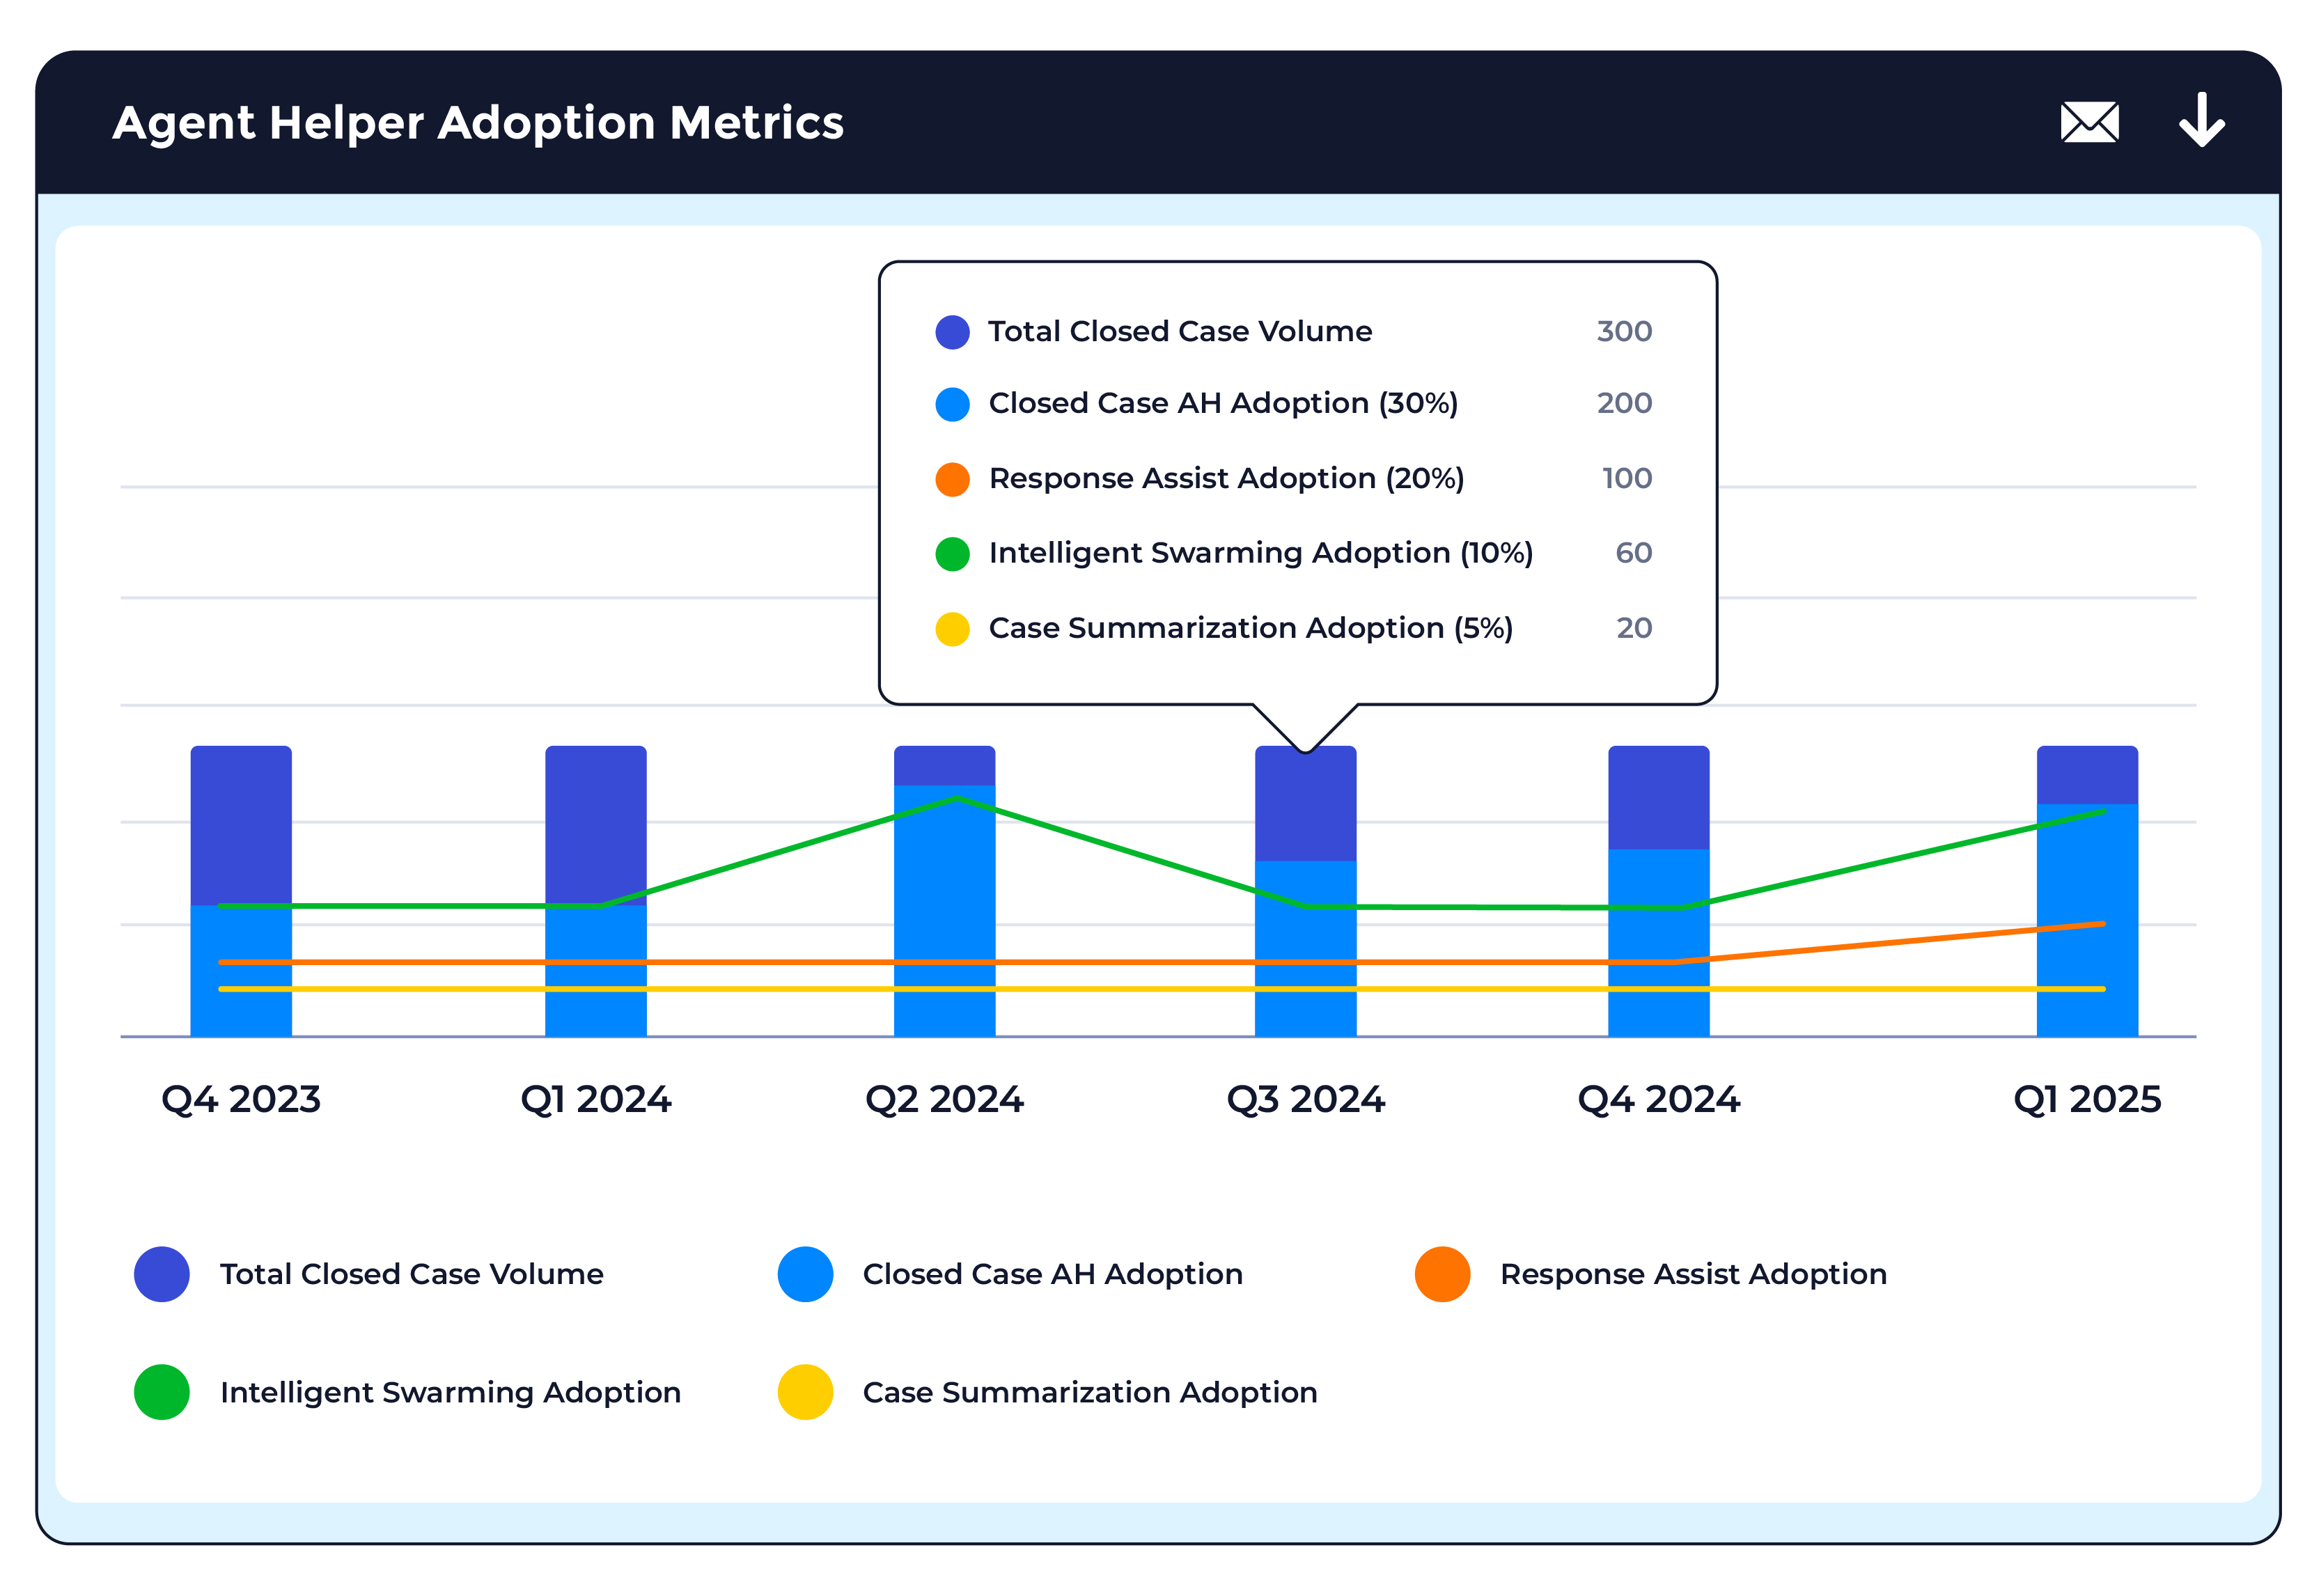Click the purple tooltip dot for Total Closed Case Volume
The height and width of the screenshot is (1596, 2321).
tap(952, 332)
